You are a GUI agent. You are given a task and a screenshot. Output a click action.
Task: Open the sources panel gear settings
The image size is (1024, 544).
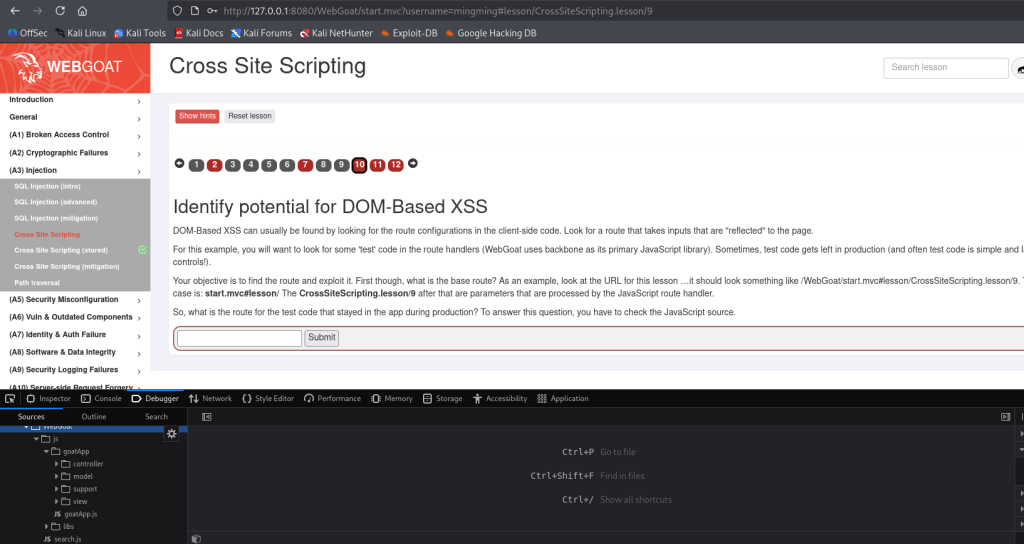point(172,434)
